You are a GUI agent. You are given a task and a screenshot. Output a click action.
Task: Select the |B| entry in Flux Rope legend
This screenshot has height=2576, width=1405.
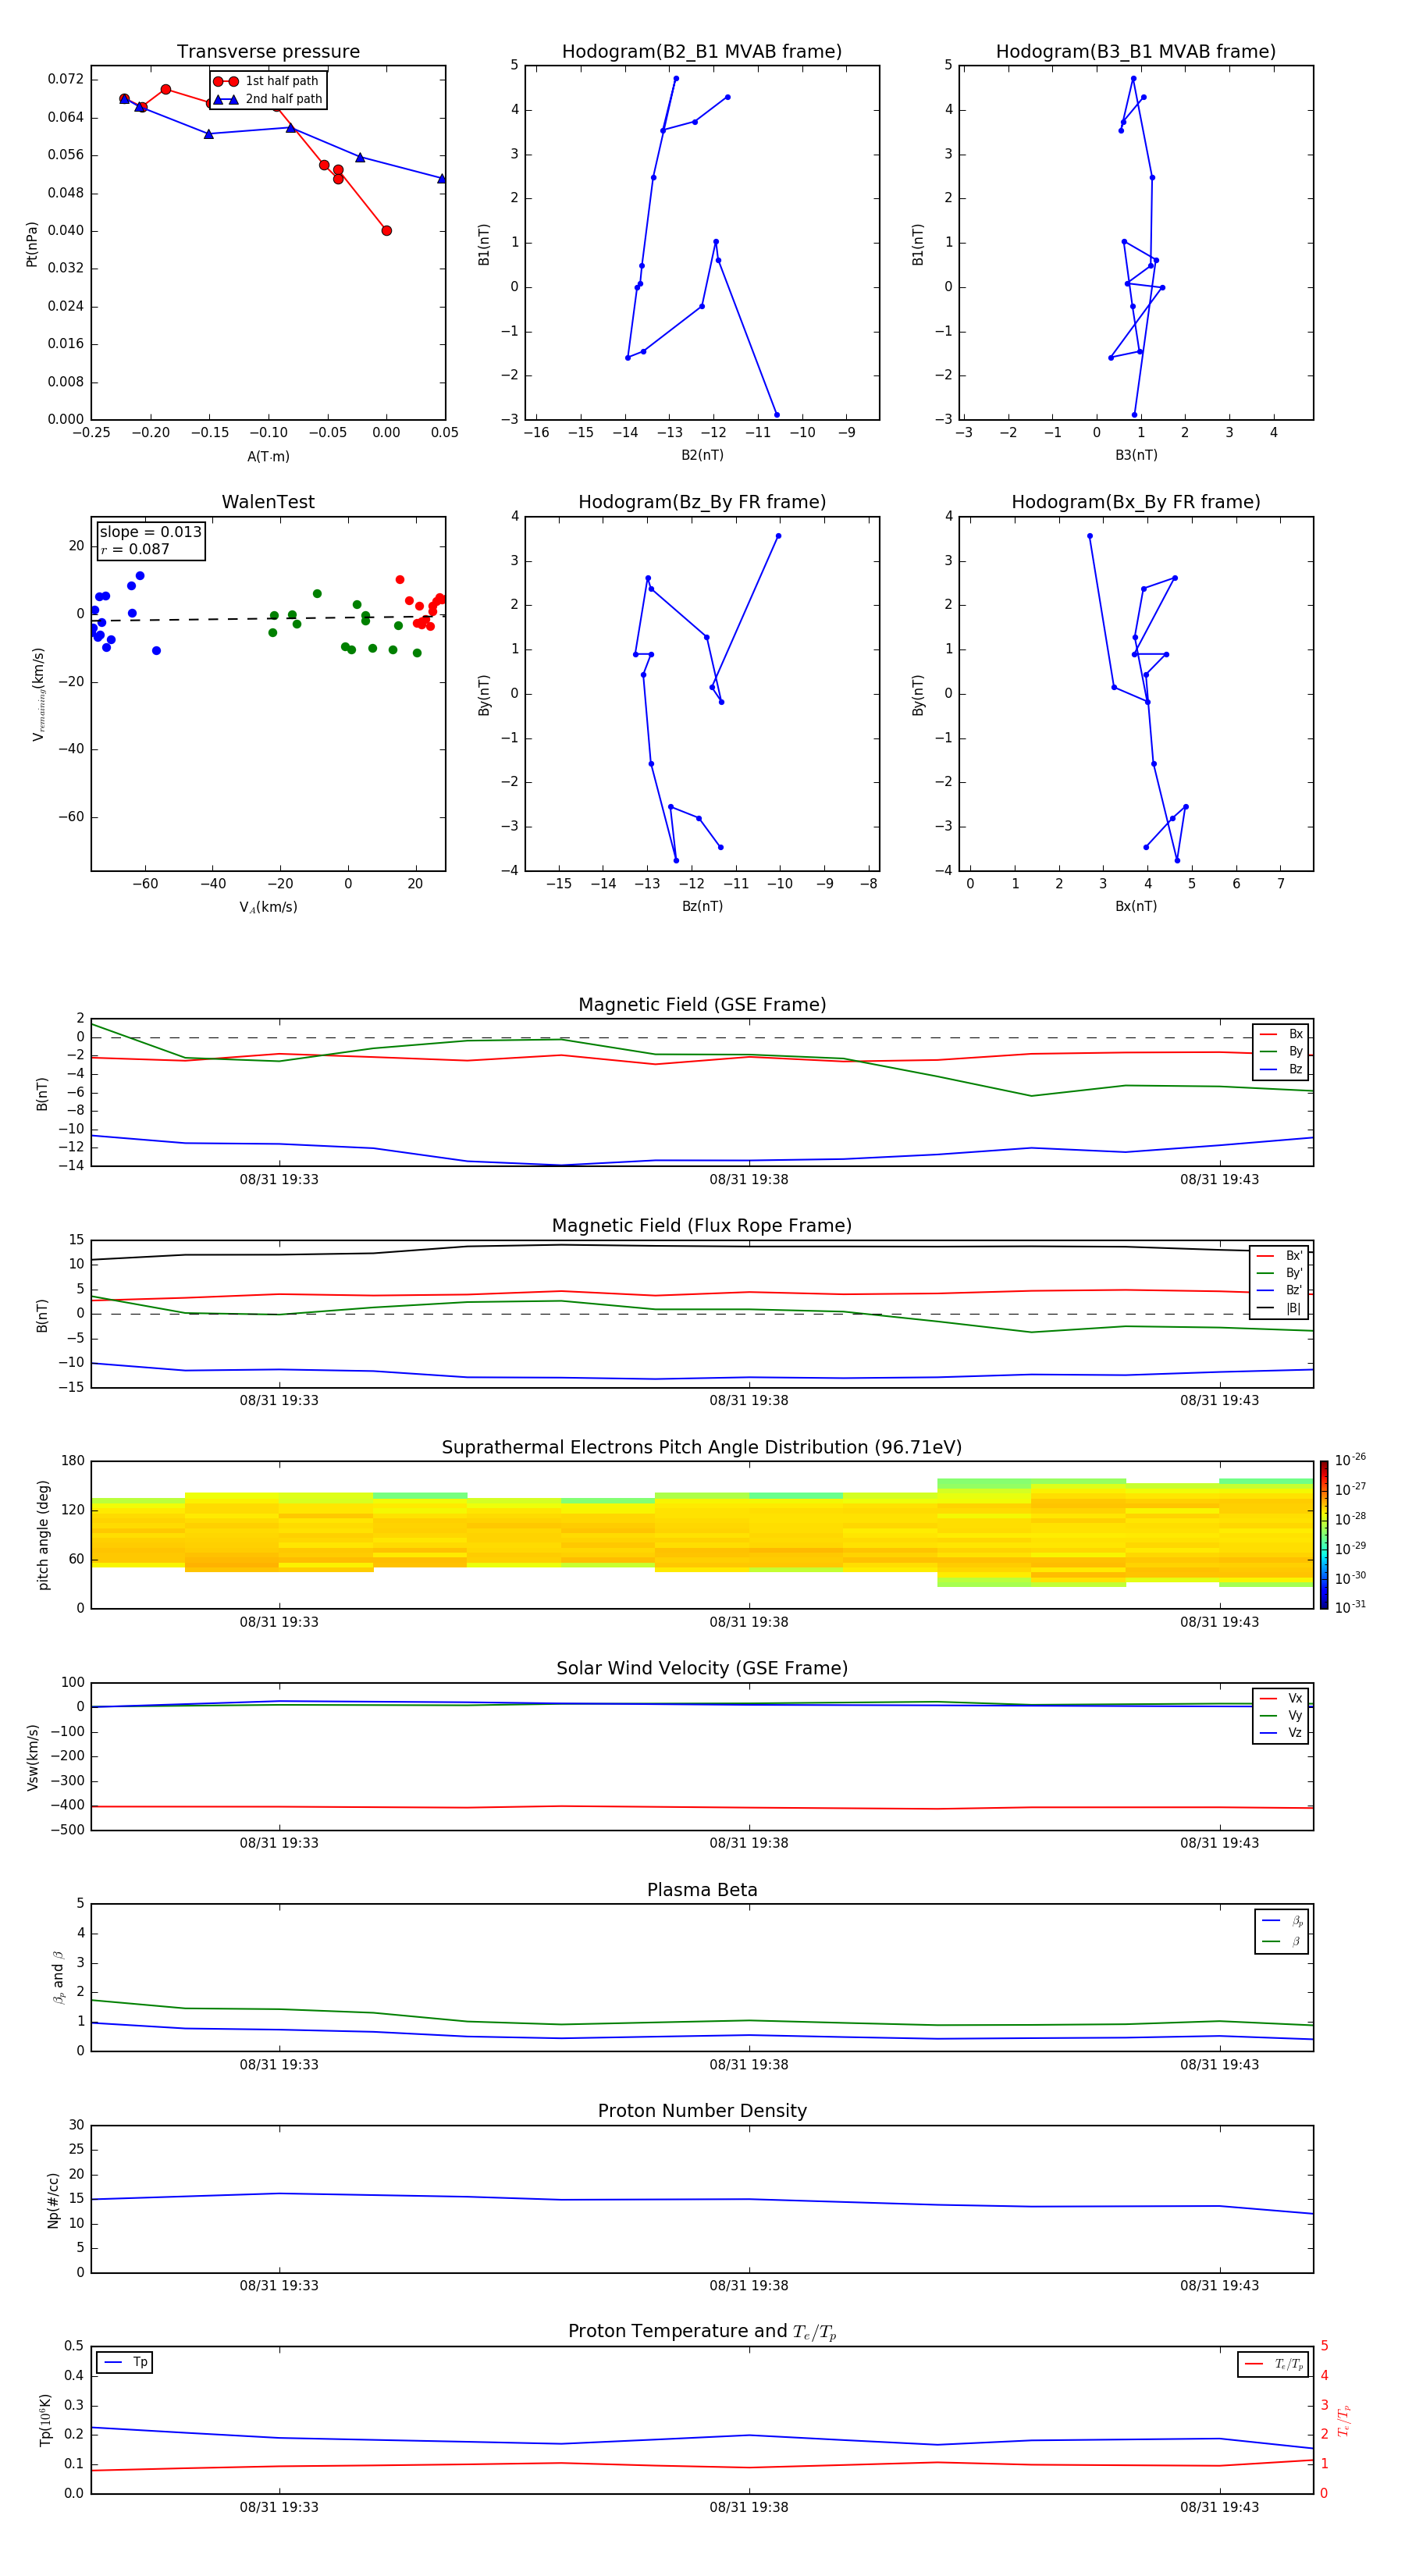1280,1308
